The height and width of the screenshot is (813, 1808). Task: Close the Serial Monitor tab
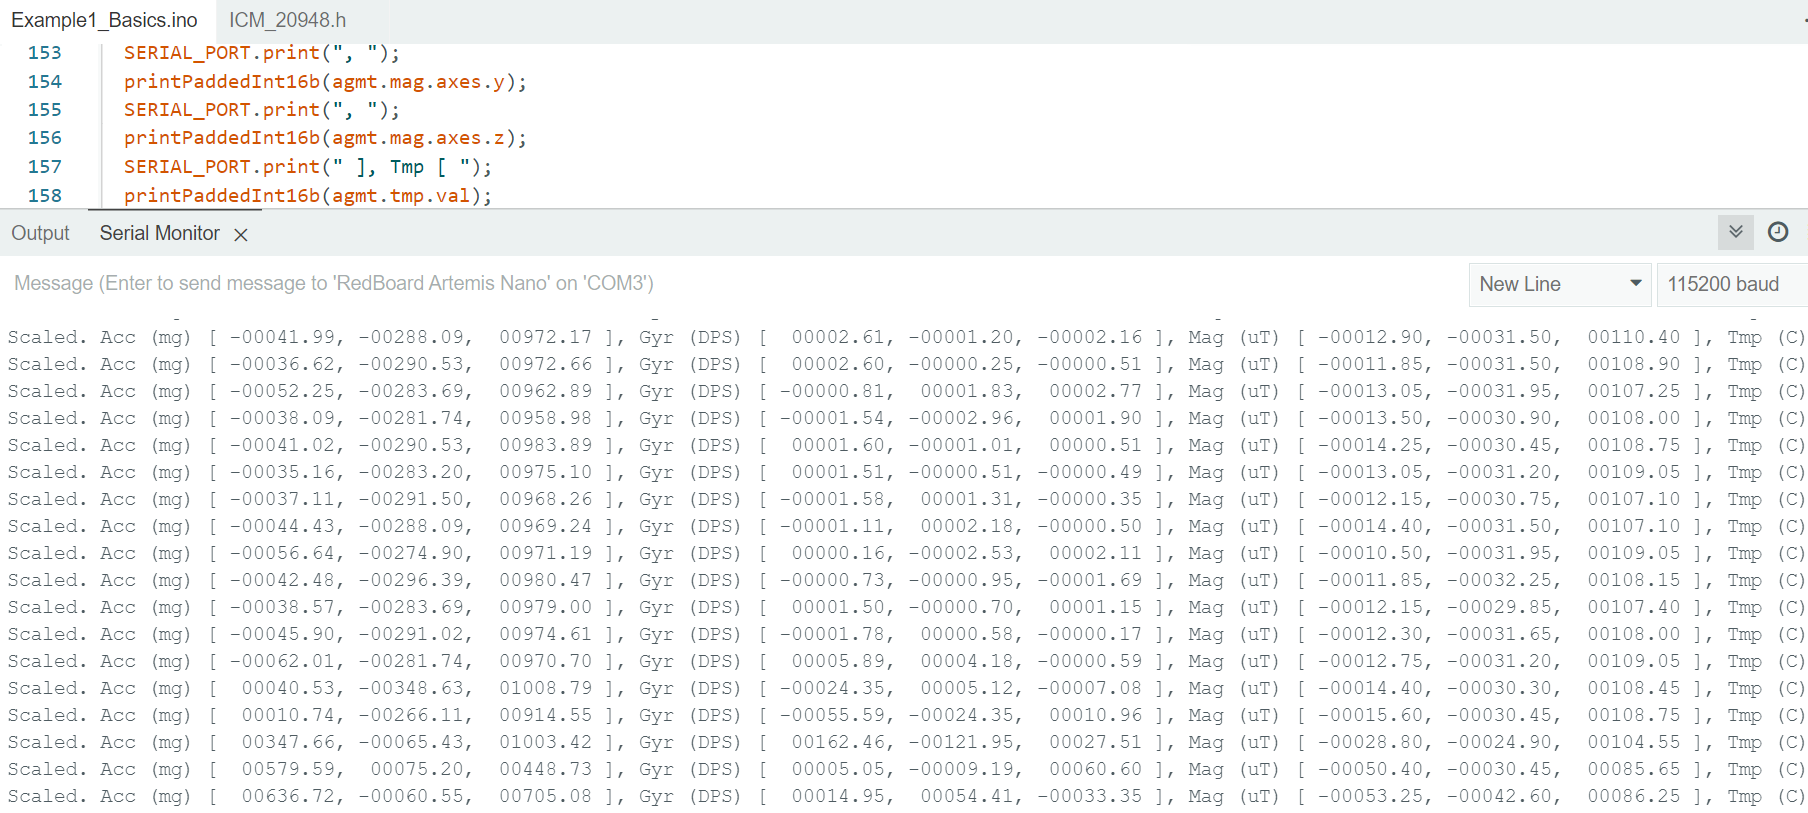click(241, 235)
